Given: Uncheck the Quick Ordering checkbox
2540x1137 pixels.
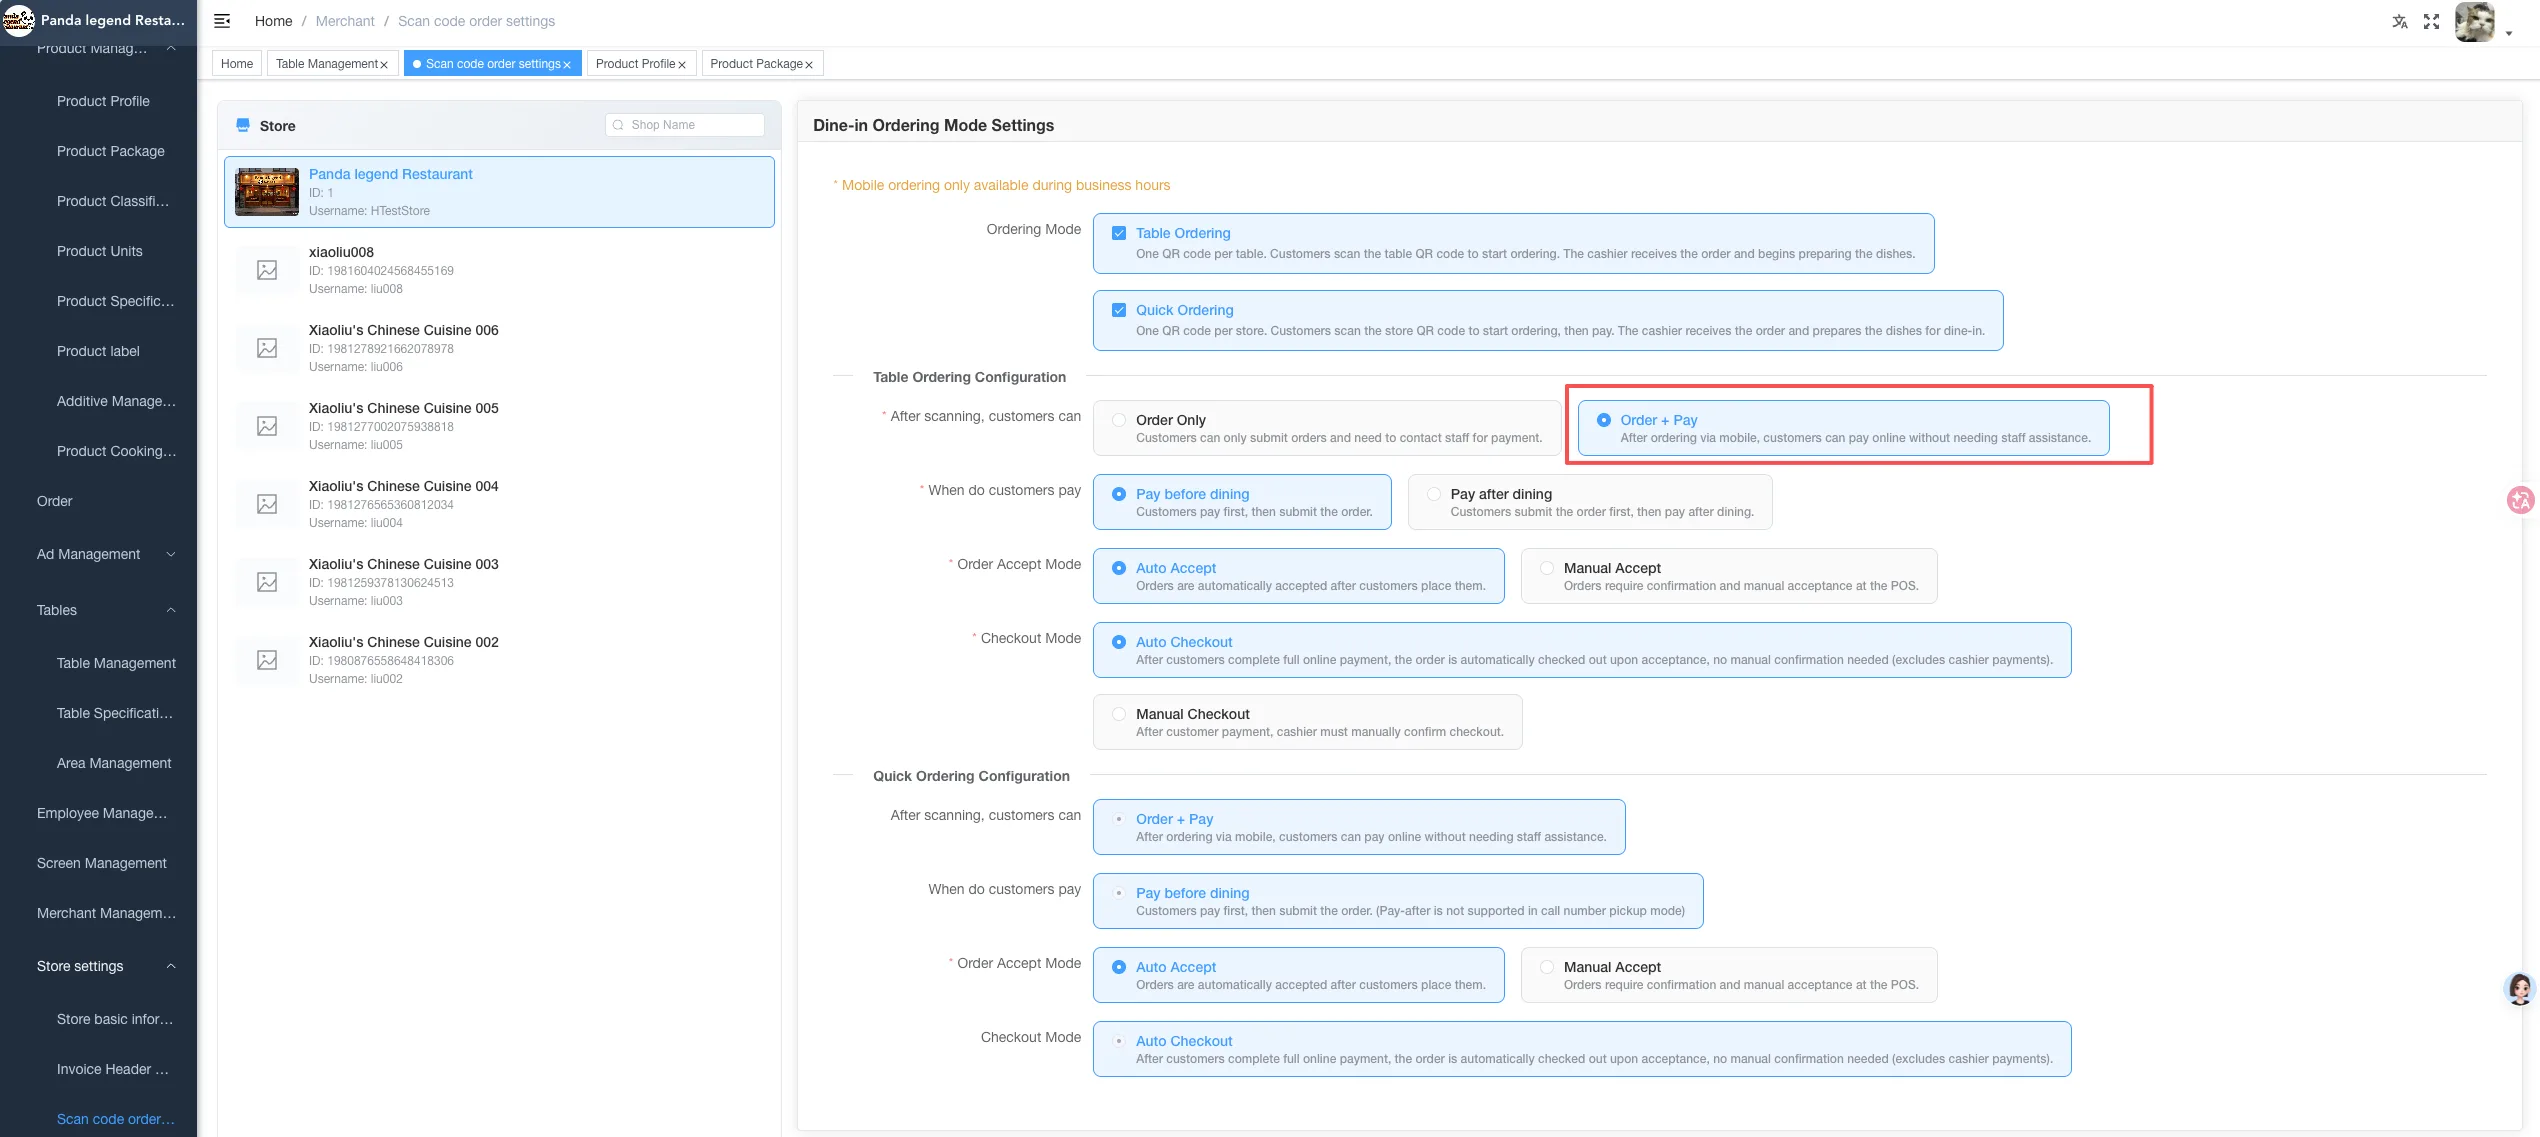Looking at the screenshot, I should 1119,310.
